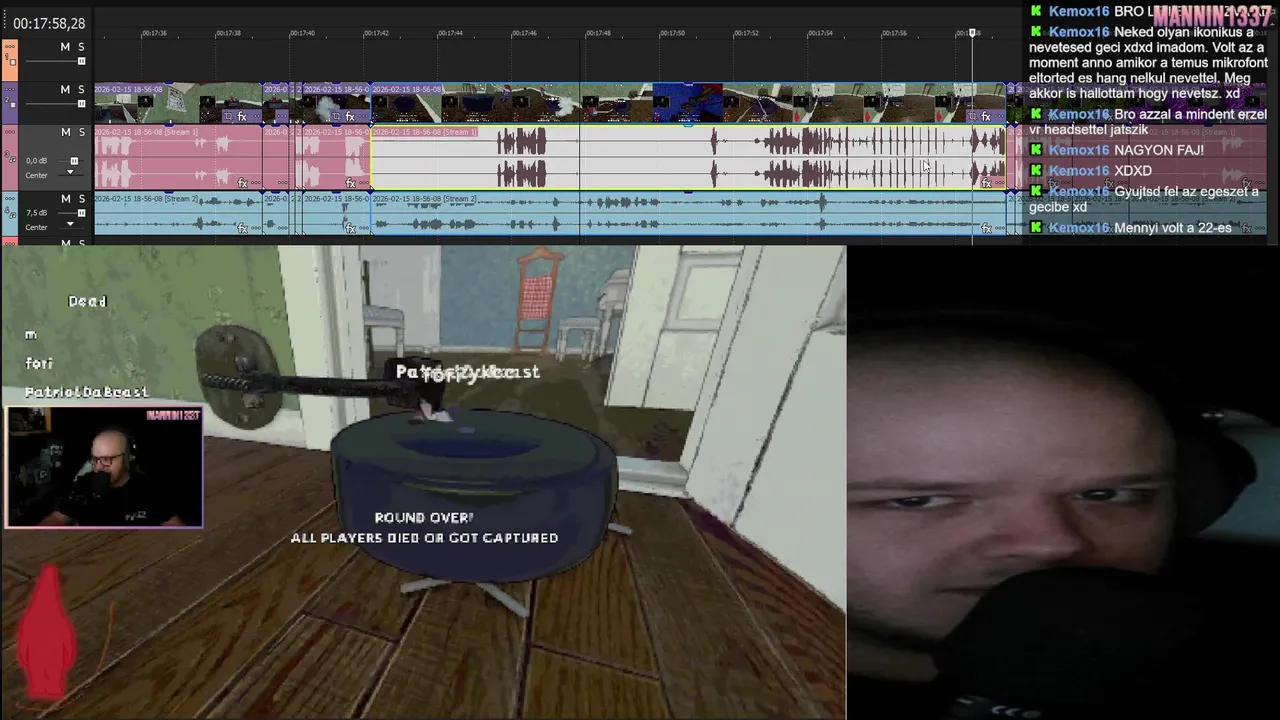Click video track 2 number icon
Screen dimensions: 1280x720
[x=10, y=102]
